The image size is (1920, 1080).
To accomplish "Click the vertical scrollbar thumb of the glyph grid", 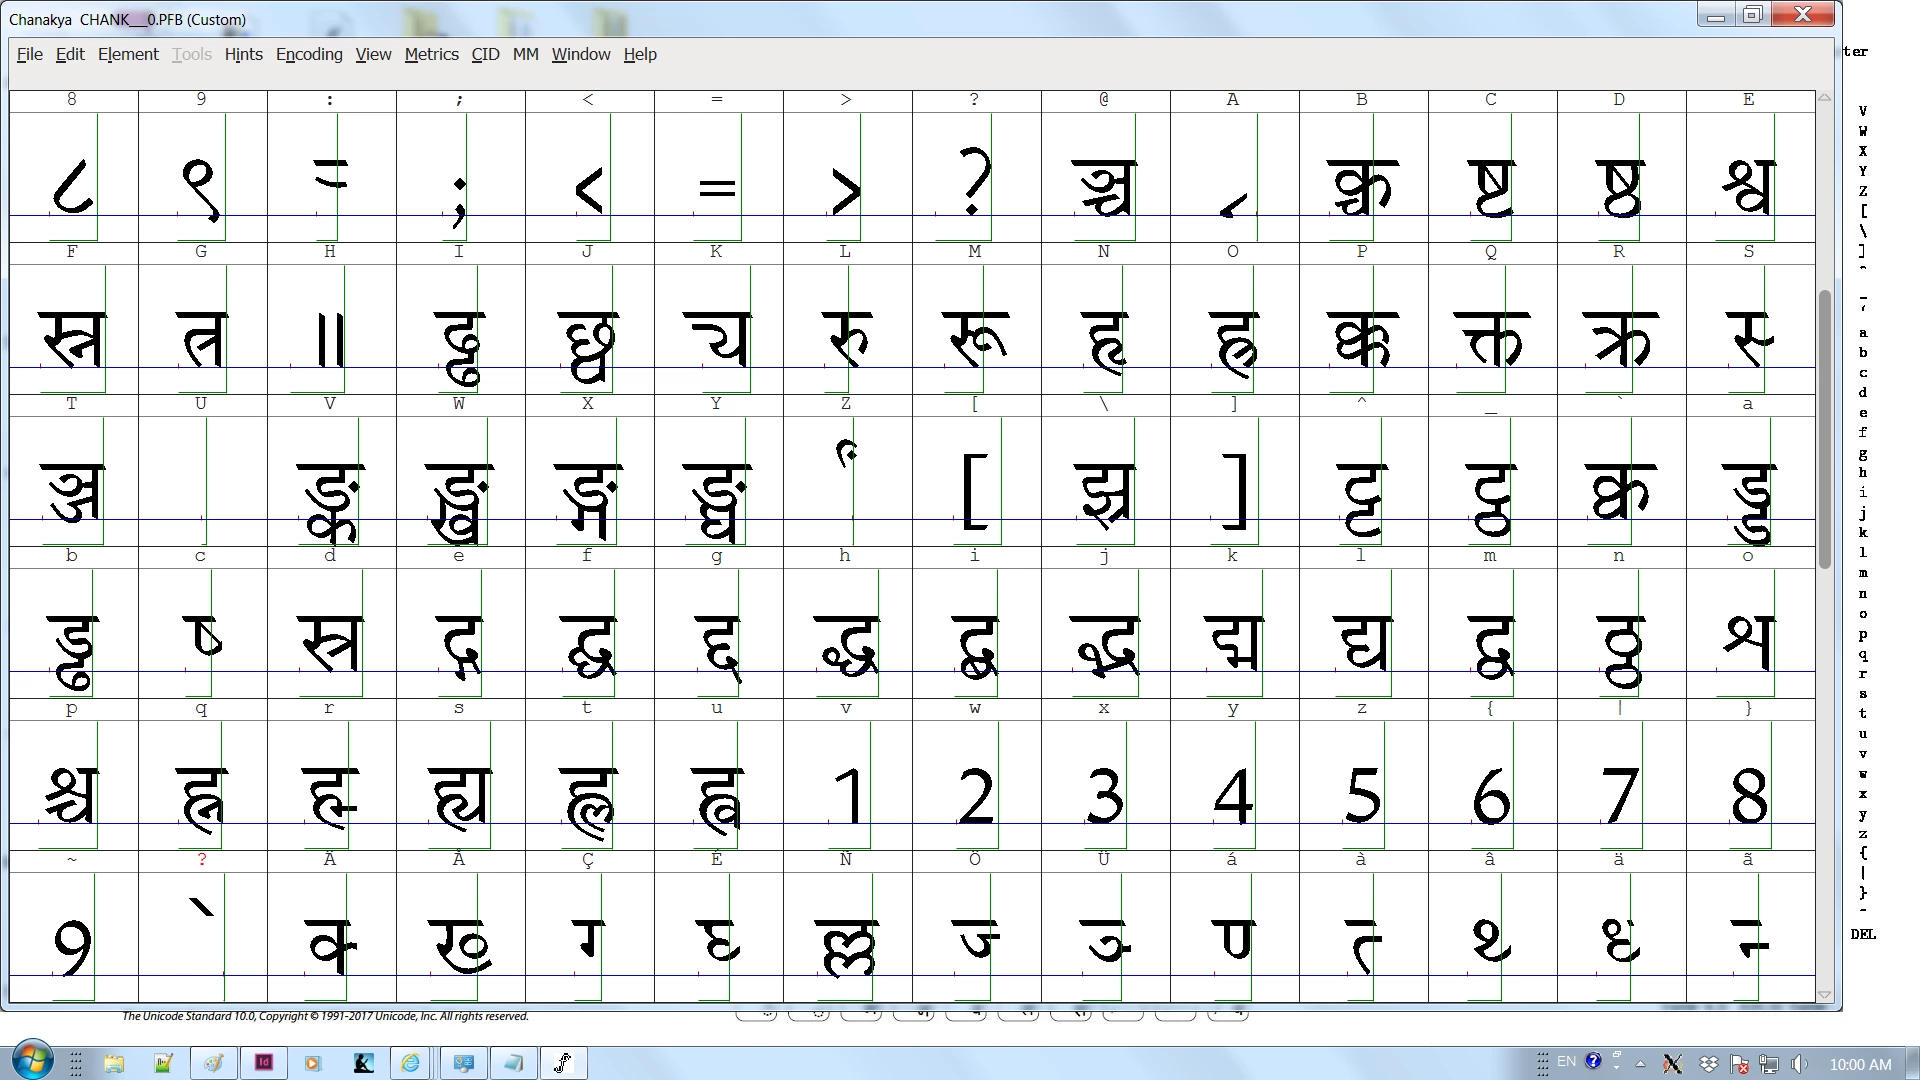I will (1824, 430).
